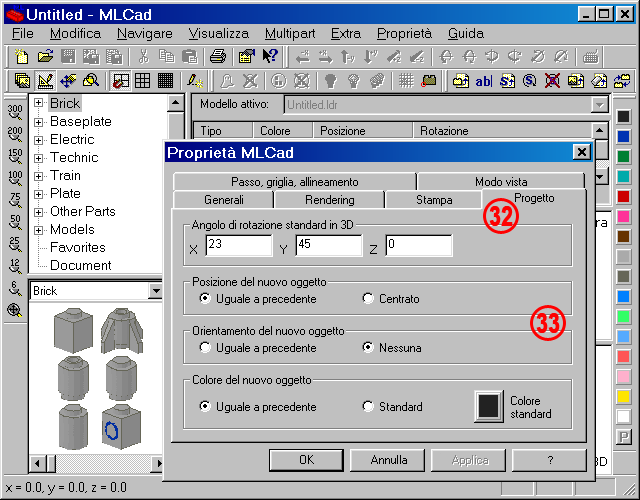This screenshot has height=500, width=640.
Task: Open the Extra menu
Action: pos(346,33)
